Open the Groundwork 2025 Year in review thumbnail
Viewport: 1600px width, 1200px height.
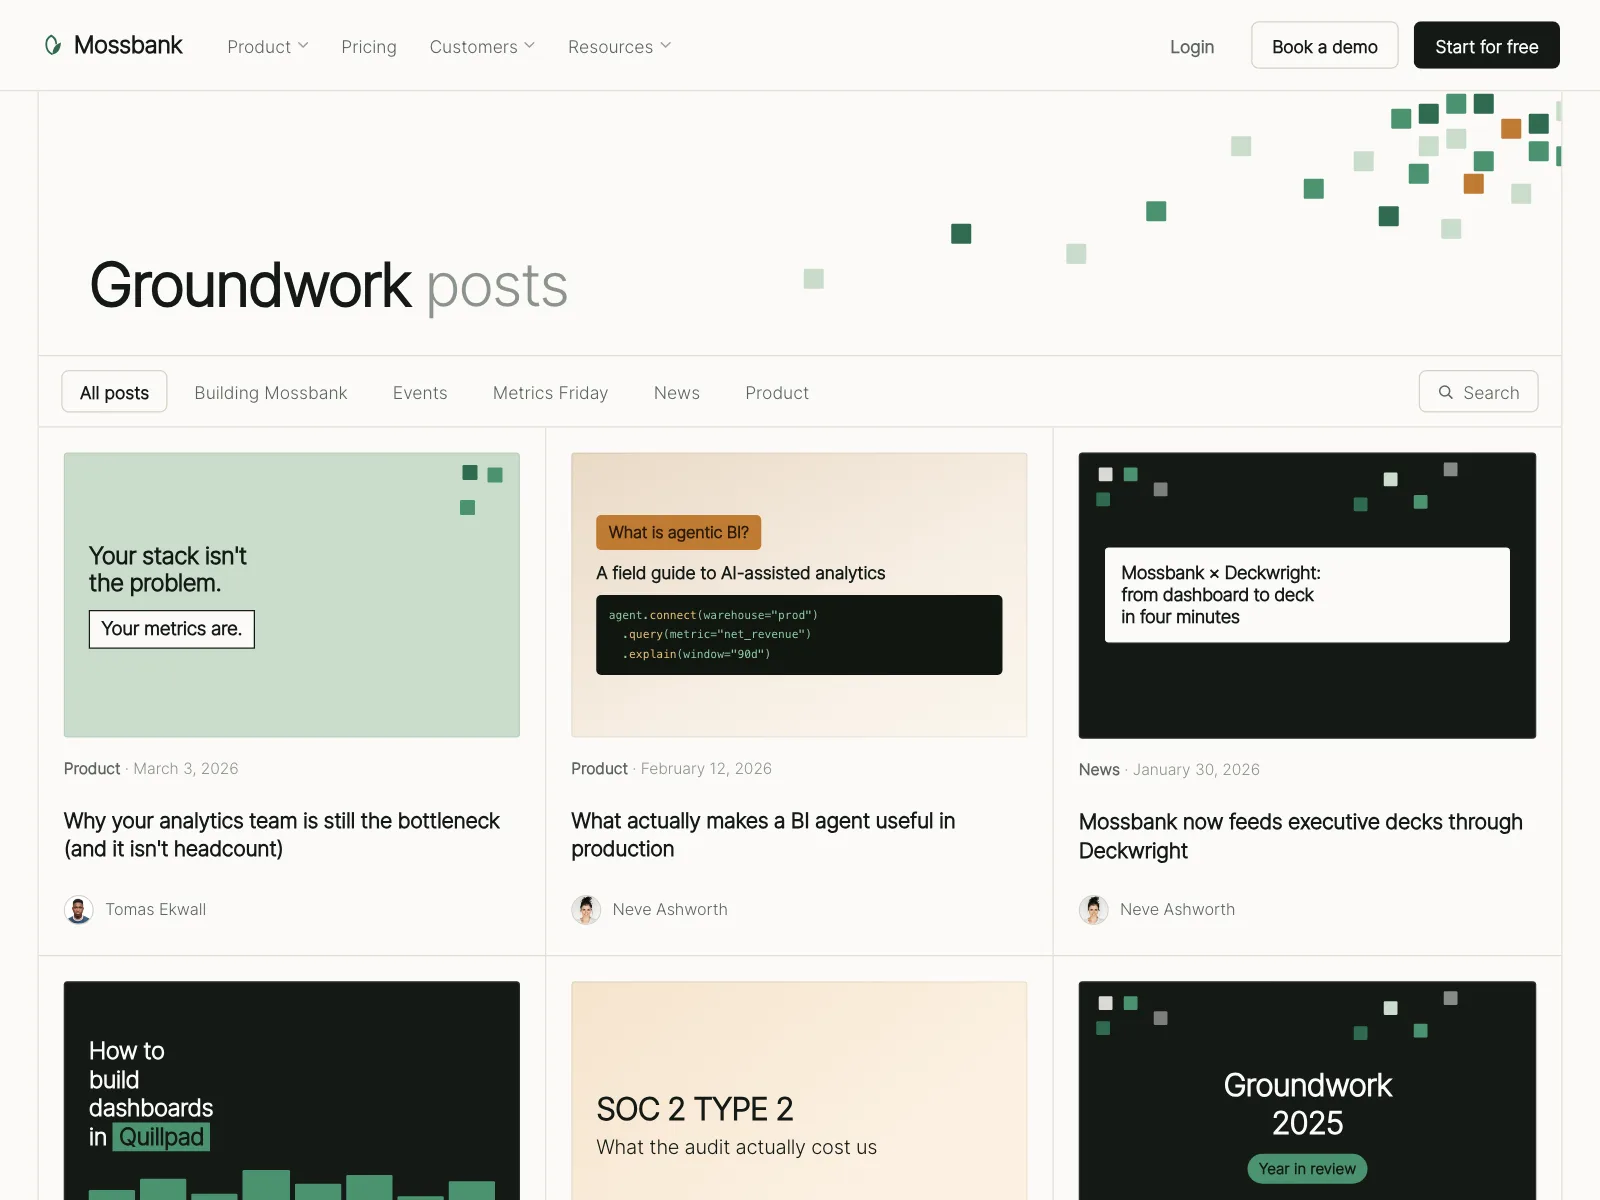pos(1307,1090)
